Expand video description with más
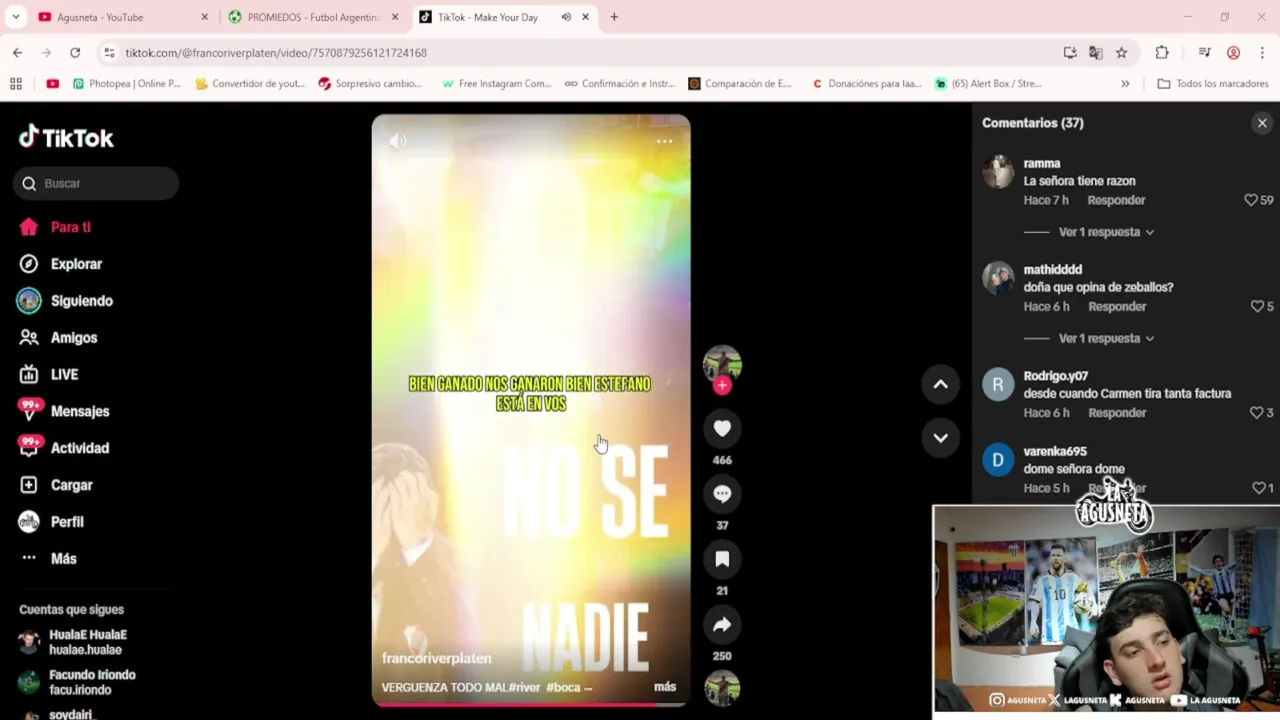1280x720 pixels. tap(665, 687)
